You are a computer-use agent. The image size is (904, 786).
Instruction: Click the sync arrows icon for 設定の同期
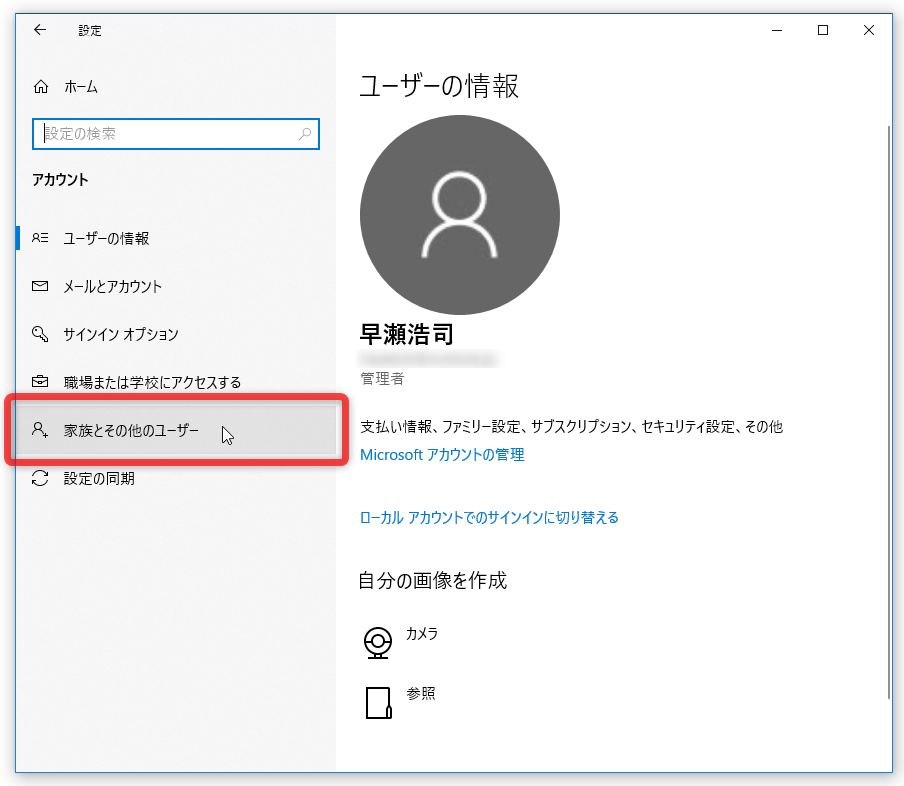click(40, 477)
